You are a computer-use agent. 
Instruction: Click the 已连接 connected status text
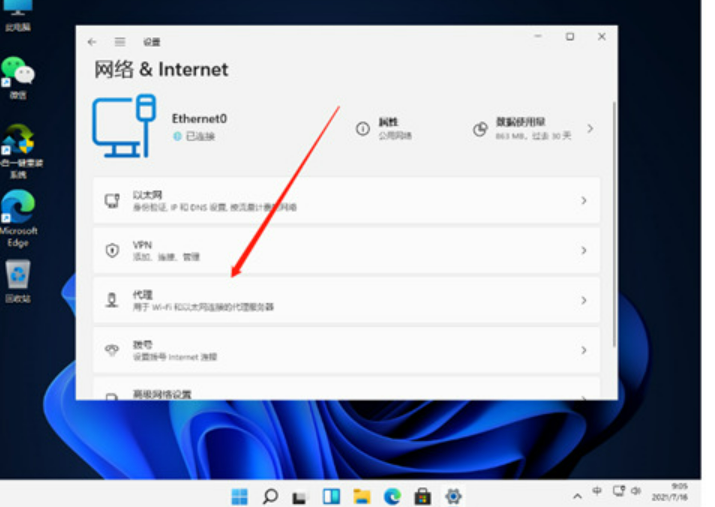point(200,136)
